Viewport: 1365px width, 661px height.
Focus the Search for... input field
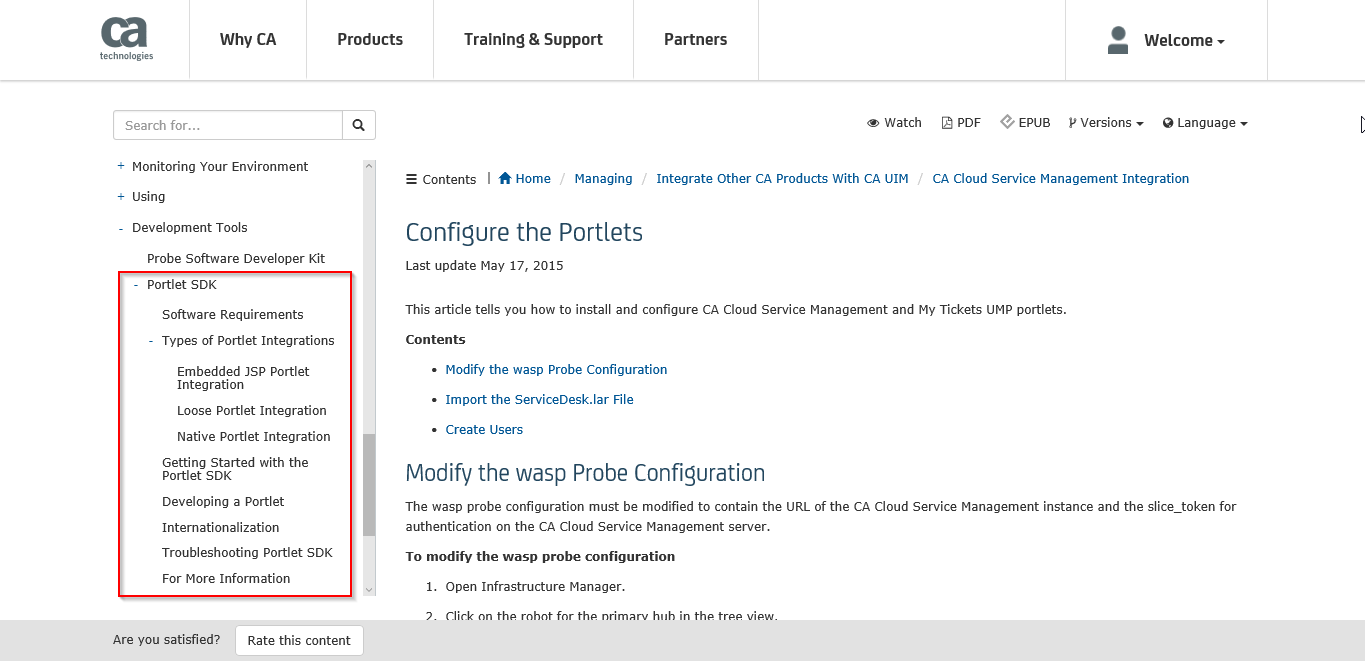pos(228,125)
